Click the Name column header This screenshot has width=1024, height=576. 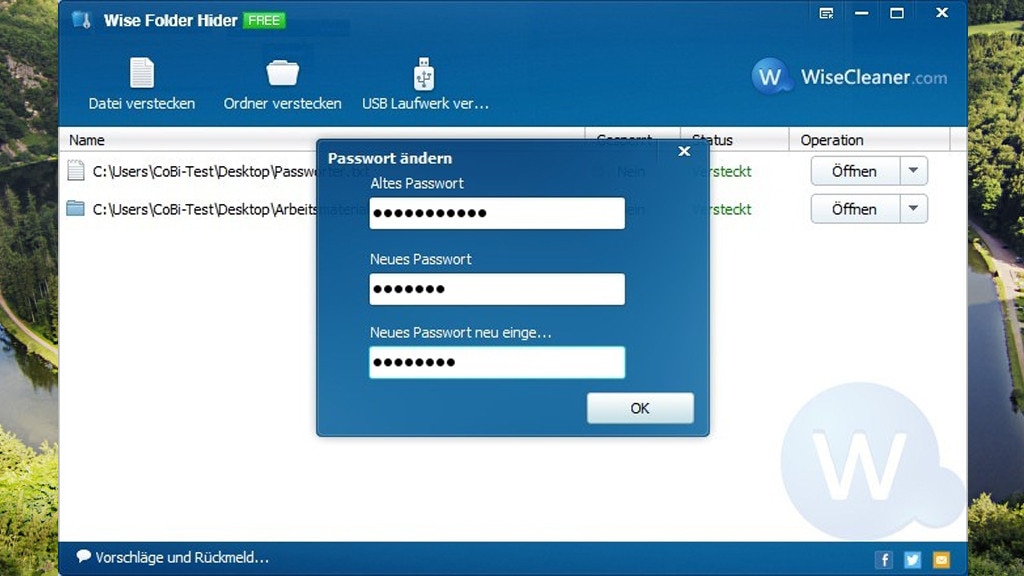coord(87,140)
